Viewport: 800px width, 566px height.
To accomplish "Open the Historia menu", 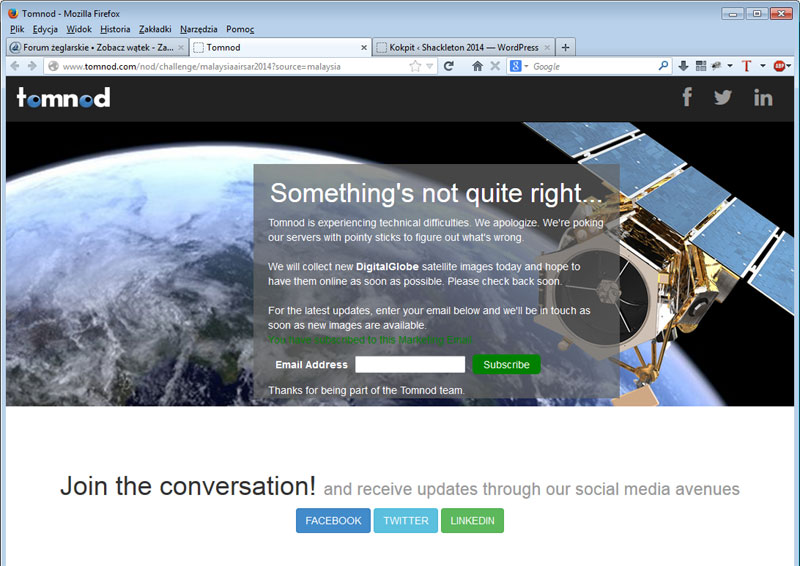I will pyautogui.click(x=115, y=29).
